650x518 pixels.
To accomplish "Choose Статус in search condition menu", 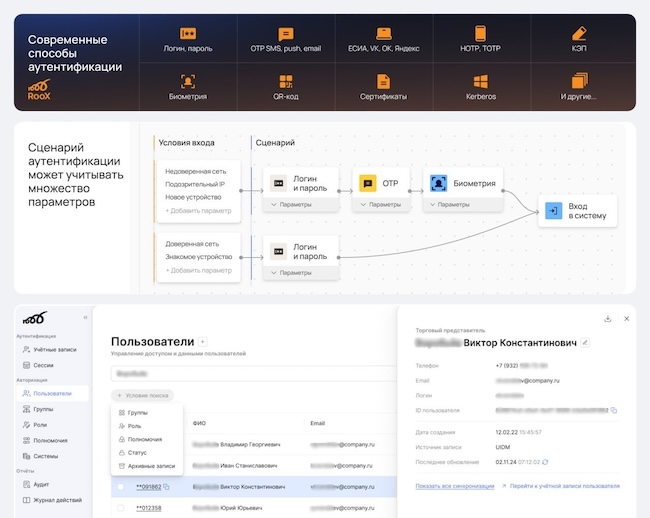I will click(147, 453).
